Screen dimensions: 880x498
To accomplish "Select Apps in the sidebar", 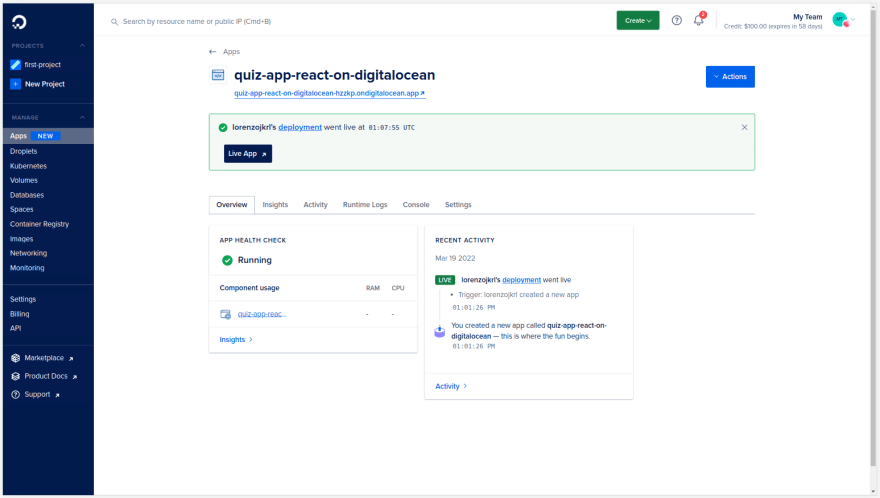I will point(48,136).
